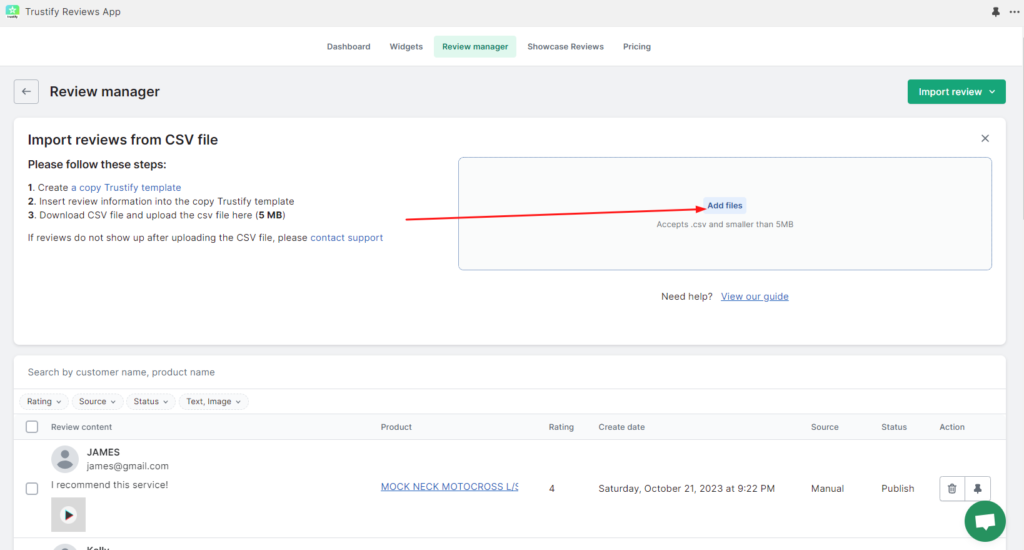Click the contact support link

click(346, 238)
